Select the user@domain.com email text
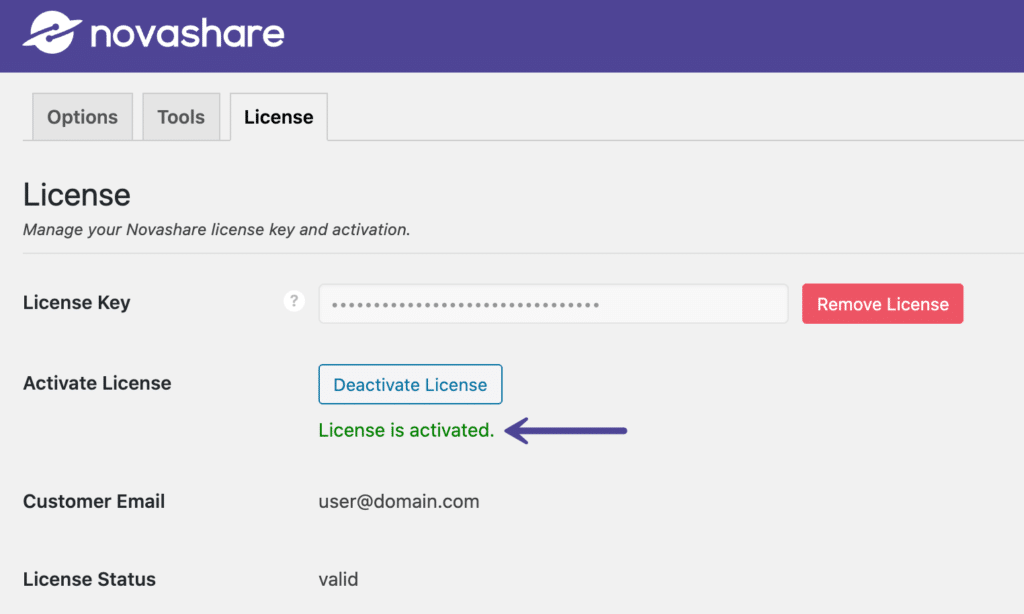 (399, 501)
